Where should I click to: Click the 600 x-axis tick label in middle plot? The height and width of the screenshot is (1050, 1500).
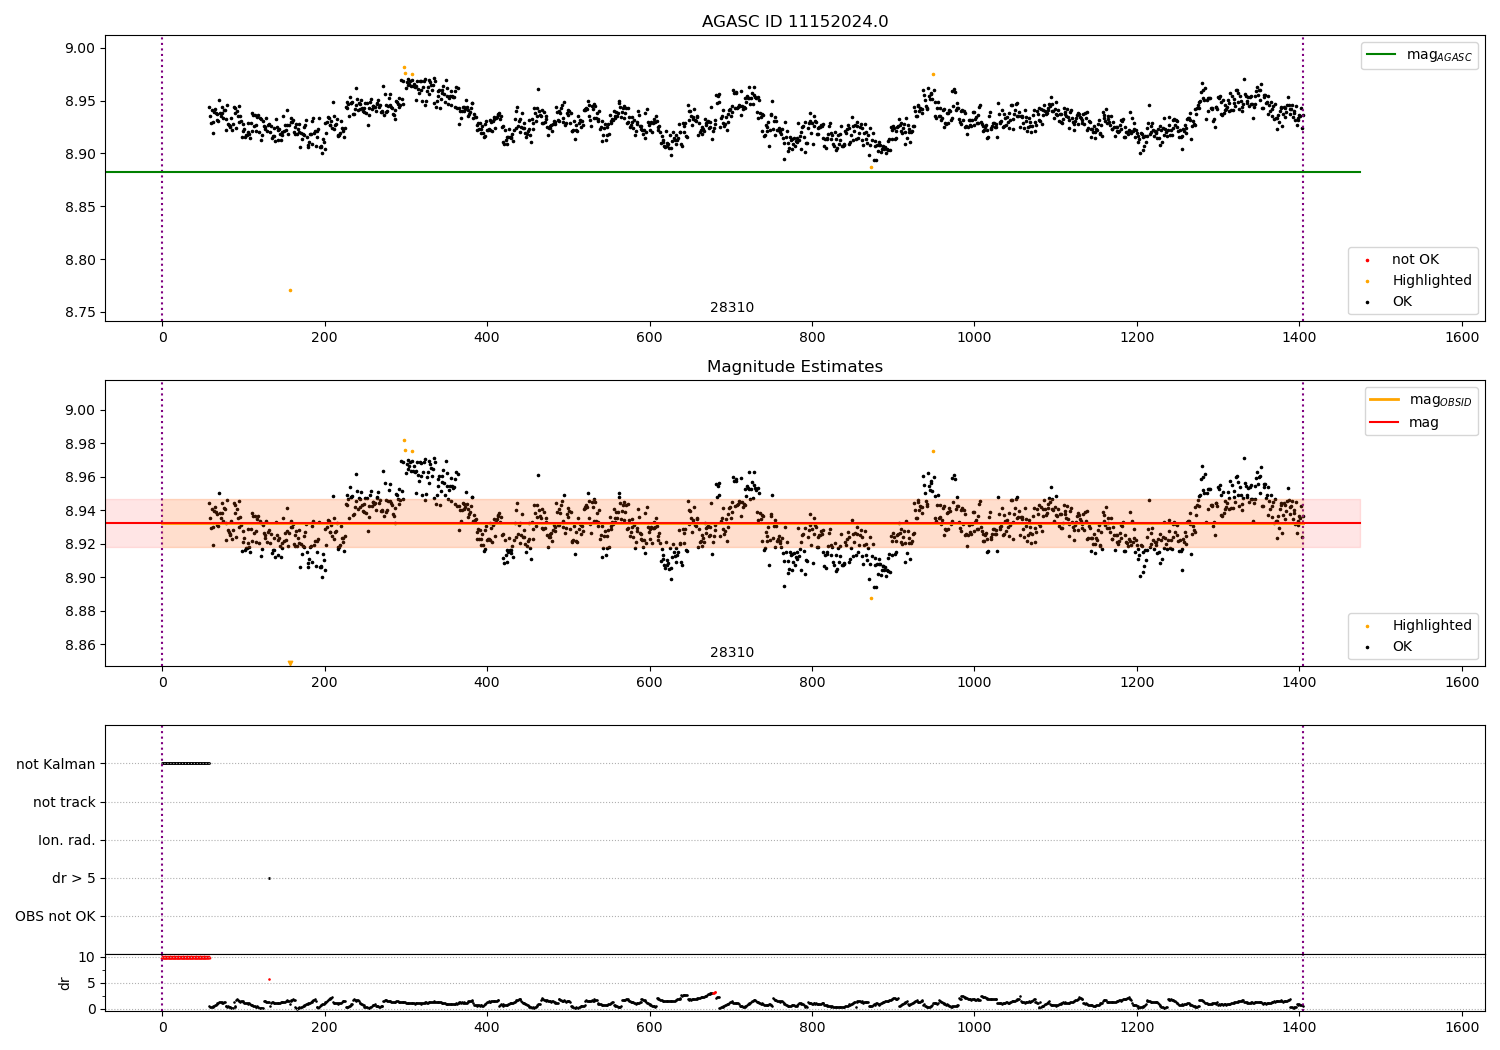click(650, 682)
